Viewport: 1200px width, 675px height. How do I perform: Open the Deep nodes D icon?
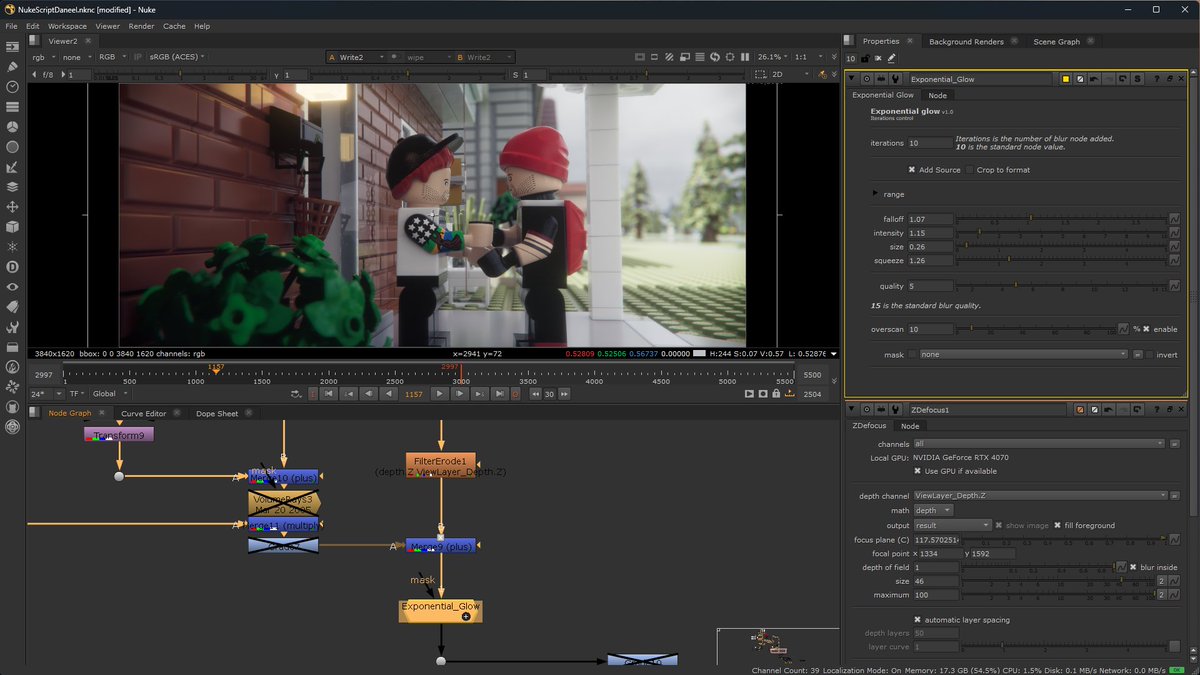(12, 267)
